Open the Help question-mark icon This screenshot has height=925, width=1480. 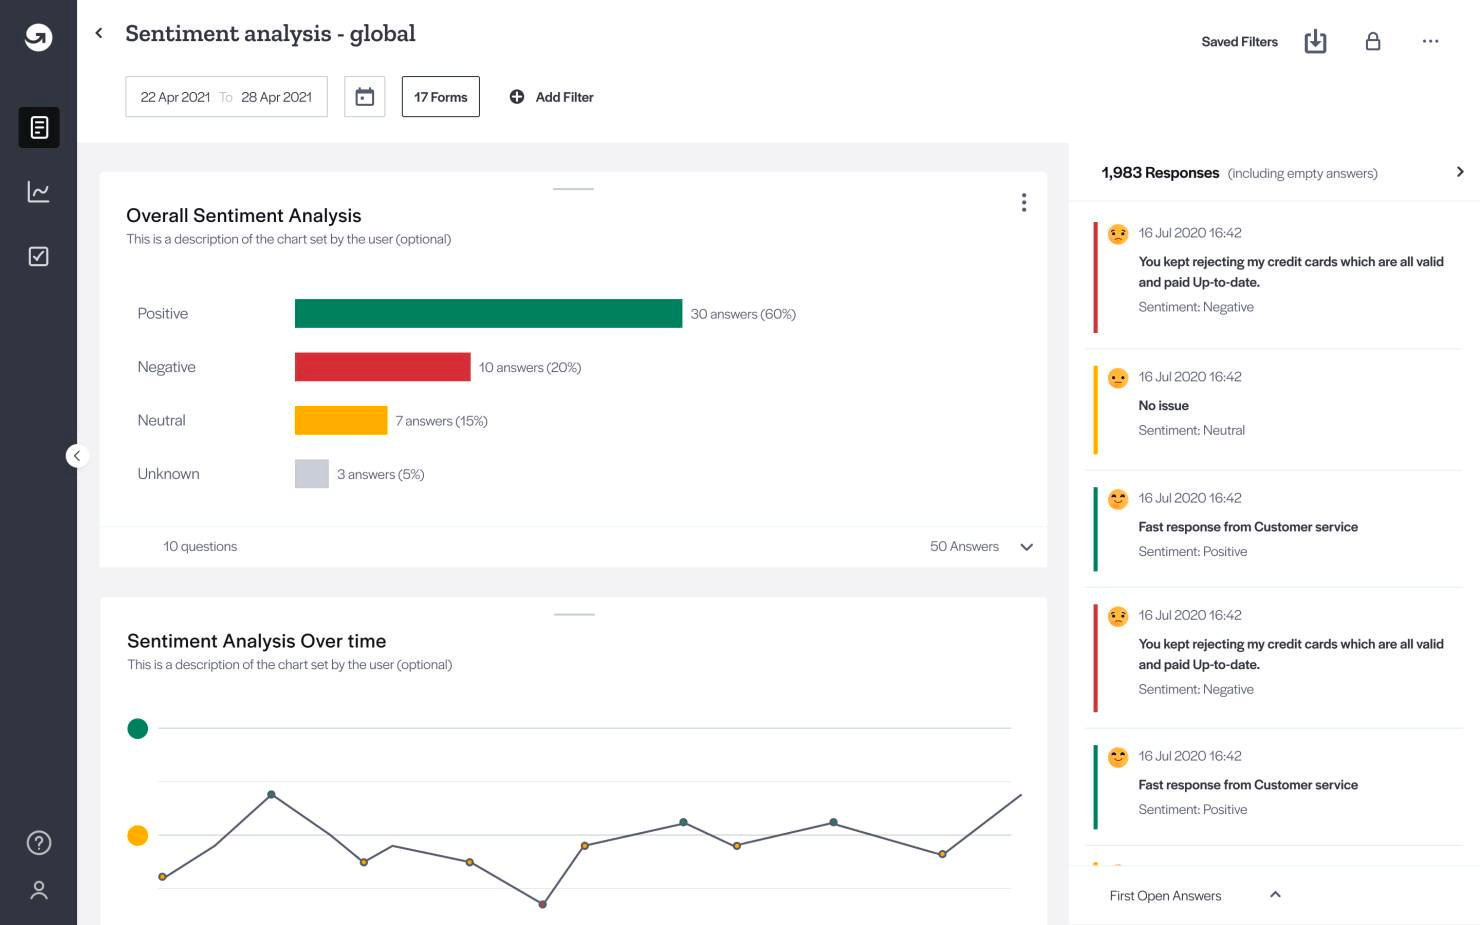click(x=39, y=842)
